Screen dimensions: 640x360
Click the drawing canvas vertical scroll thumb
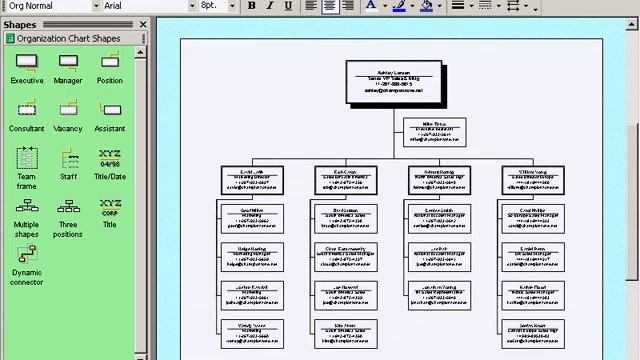pos(631,201)
